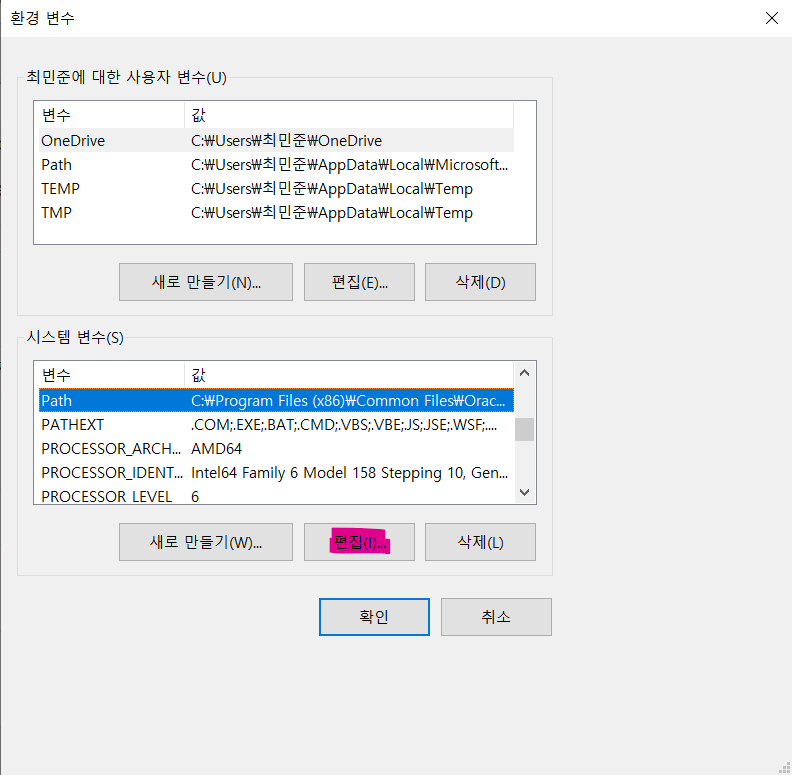Click 값 column header in user variables list
This screenshot has width=792, height=775.
[349, 115]
